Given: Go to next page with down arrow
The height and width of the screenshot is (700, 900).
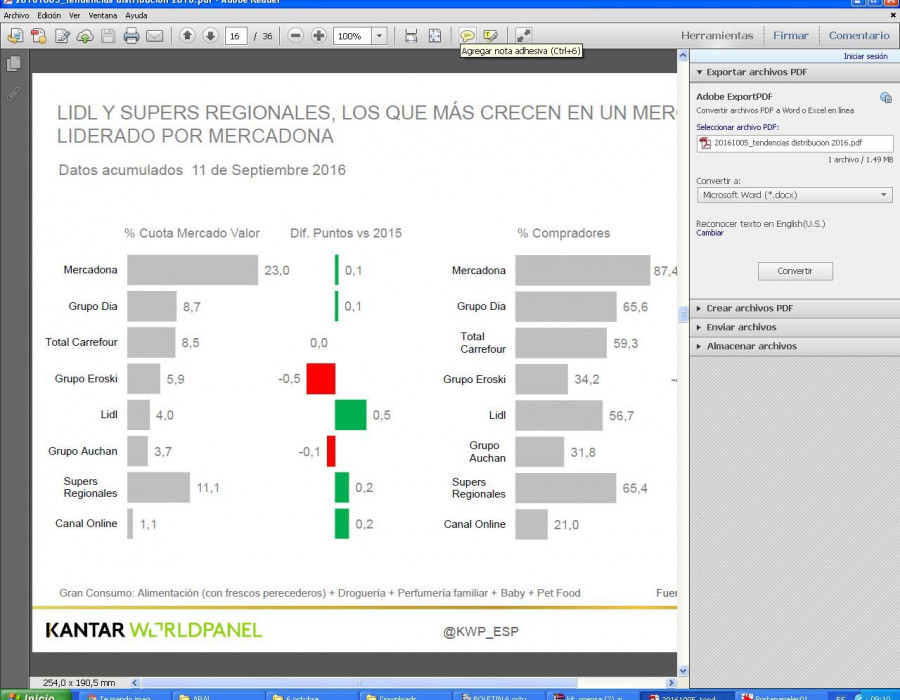Looking at the screenshot, I should click(210, 36).
